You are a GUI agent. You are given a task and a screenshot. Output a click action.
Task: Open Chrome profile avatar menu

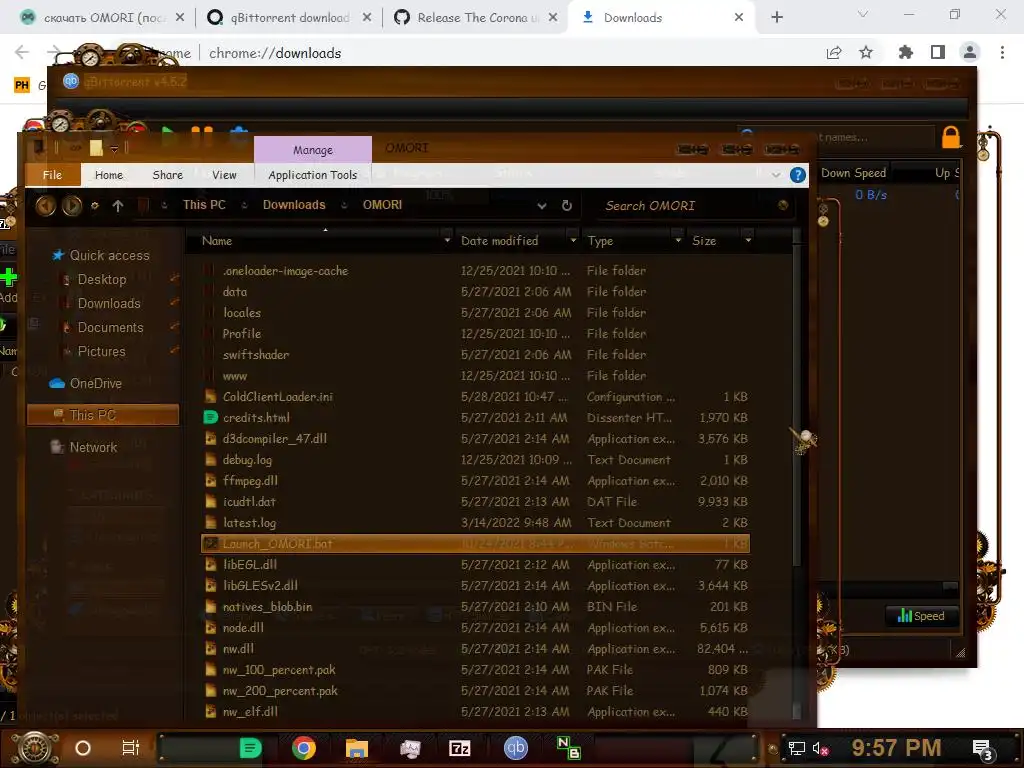point(970,53)
